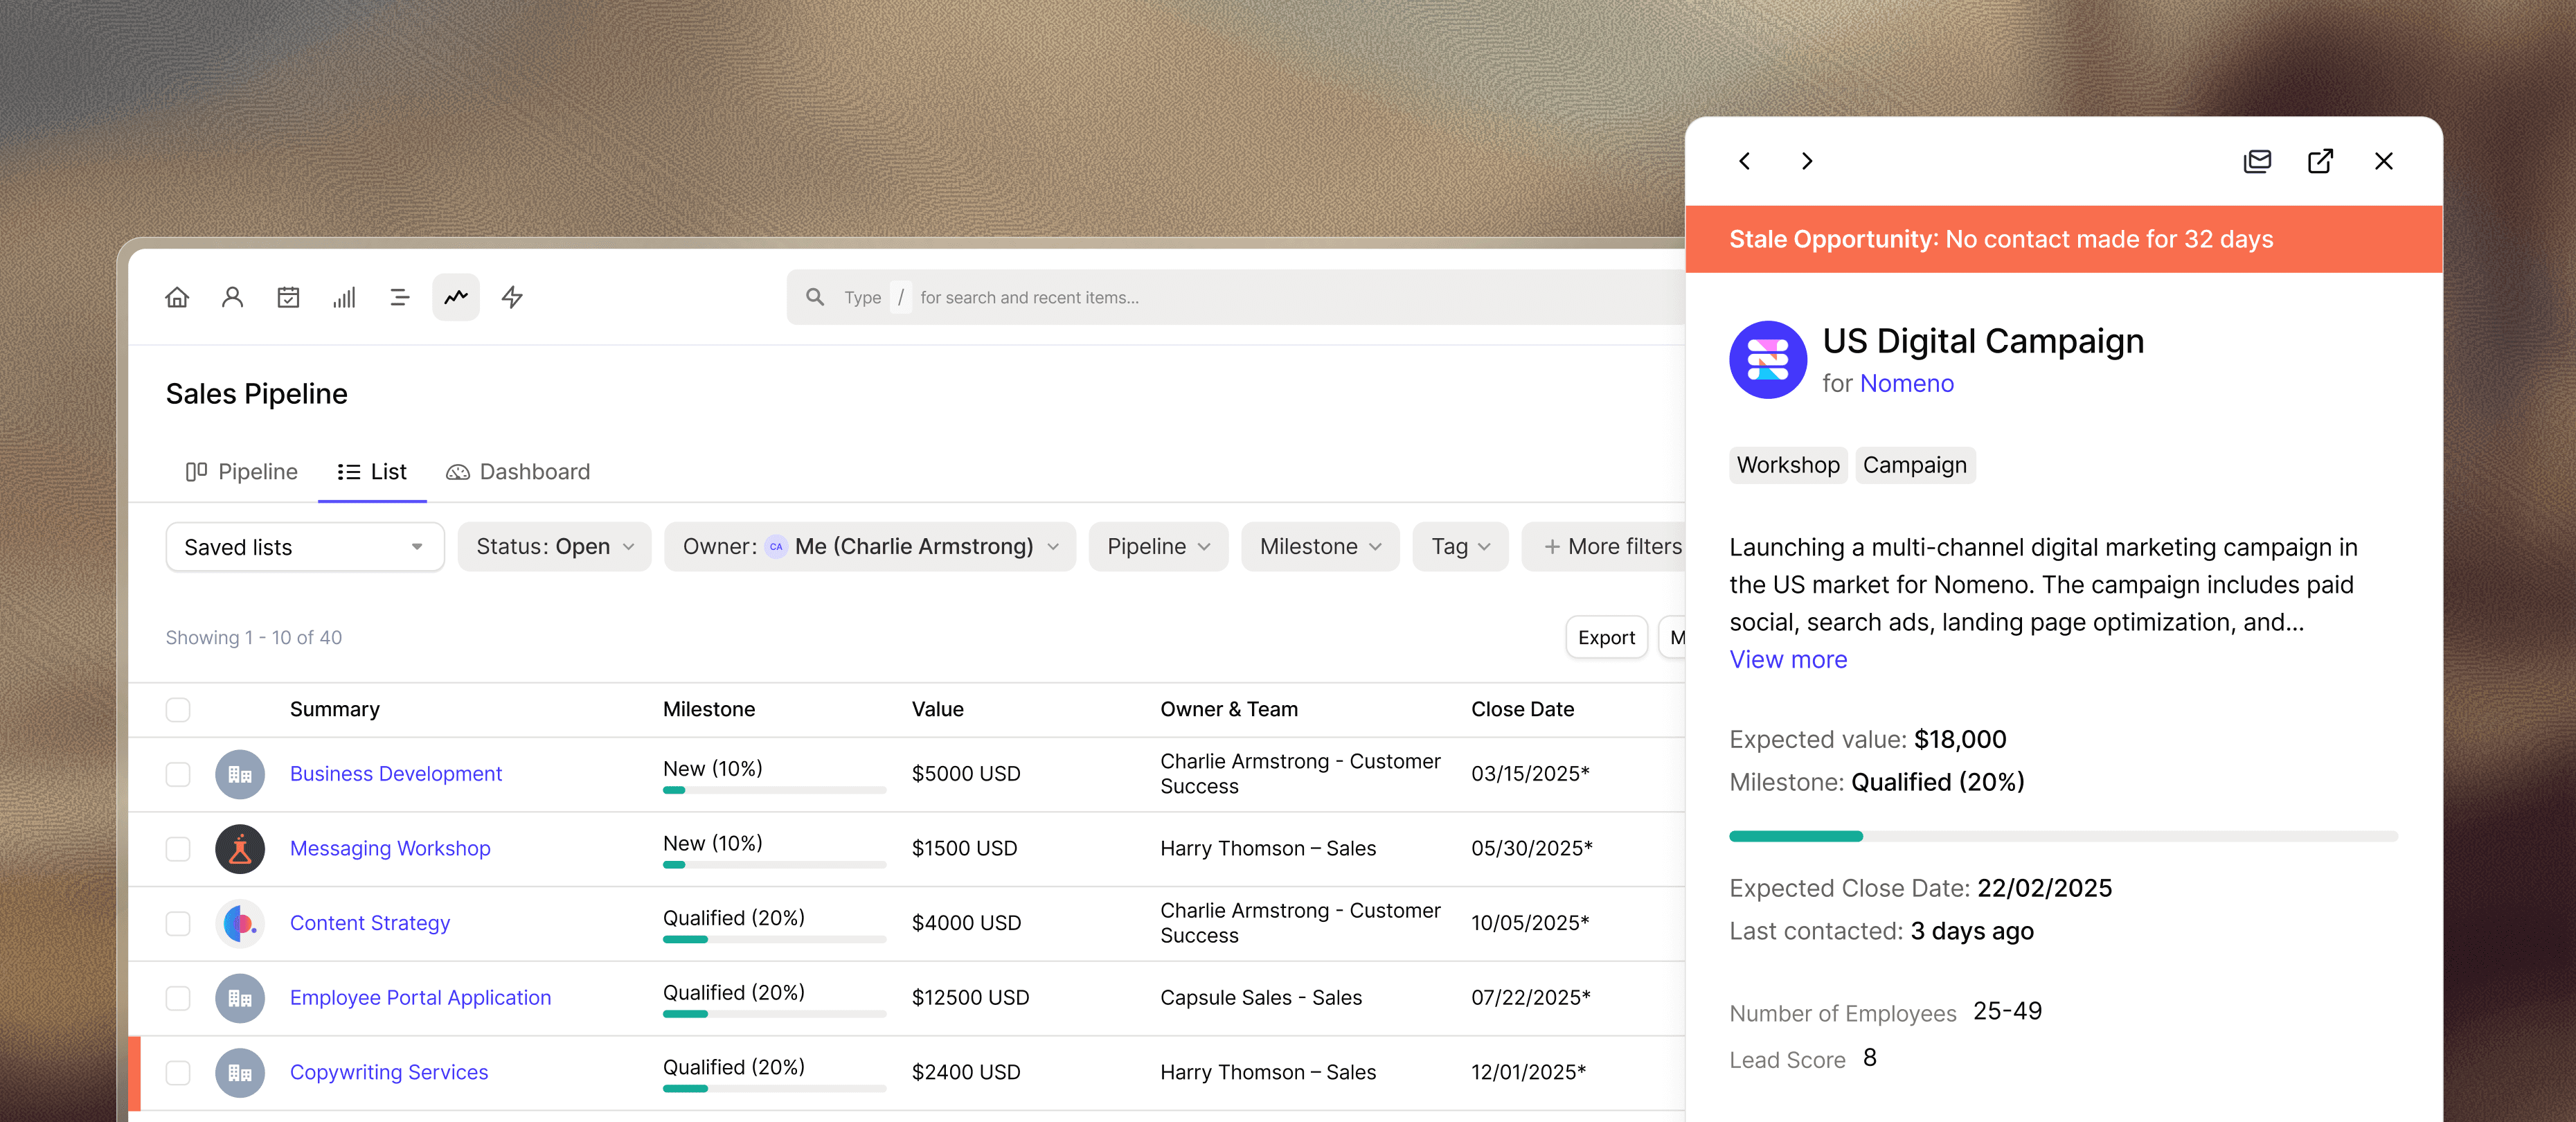Check the Messaging Workshop row checkbox
The width and height of the screenshot is (2576, 1122).
pos(178,848)
